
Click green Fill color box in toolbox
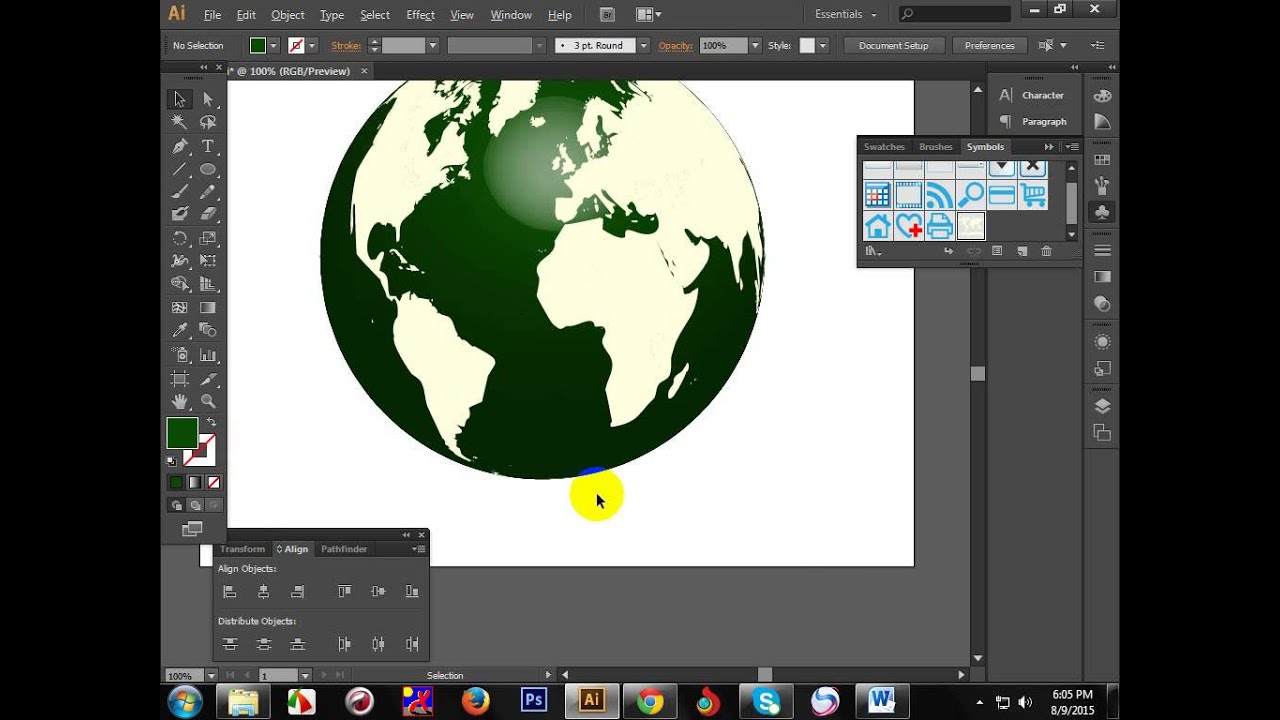coord(182,433)
